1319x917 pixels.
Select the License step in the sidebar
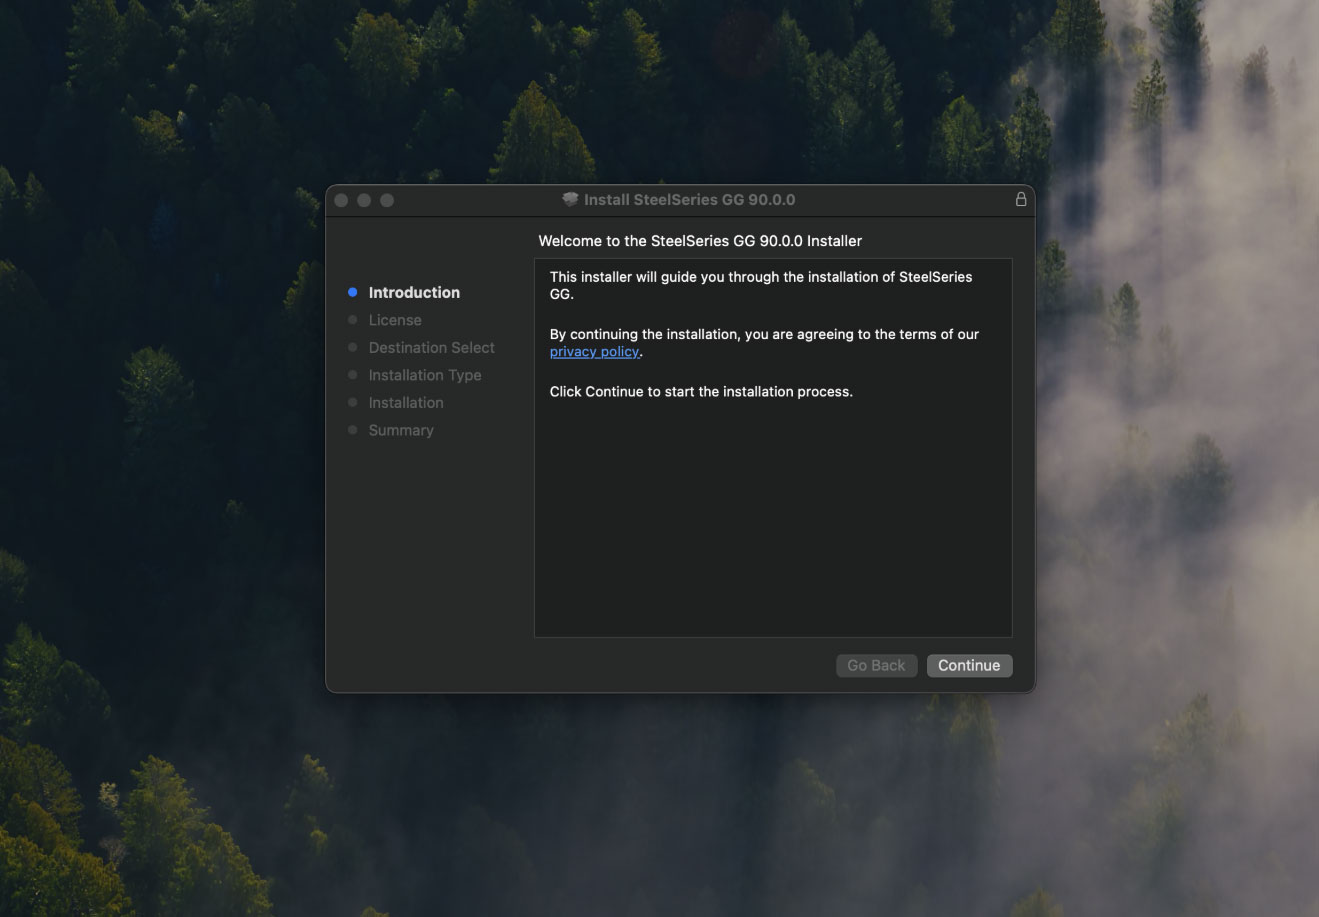click(x=395, y=320)
